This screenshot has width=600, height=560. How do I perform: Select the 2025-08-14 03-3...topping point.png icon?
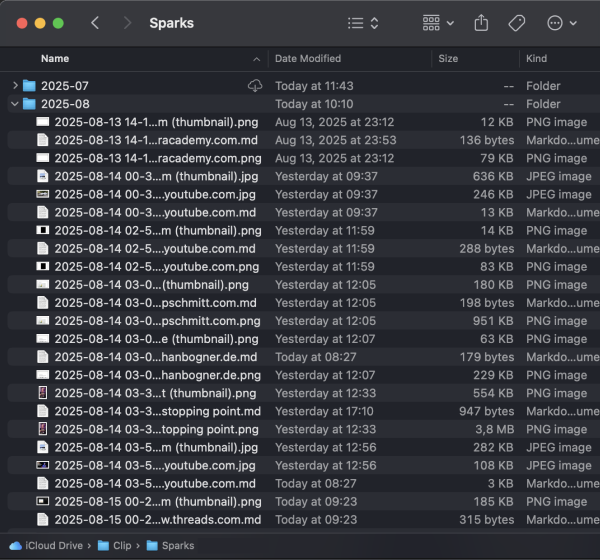click(x=42, y=429)
